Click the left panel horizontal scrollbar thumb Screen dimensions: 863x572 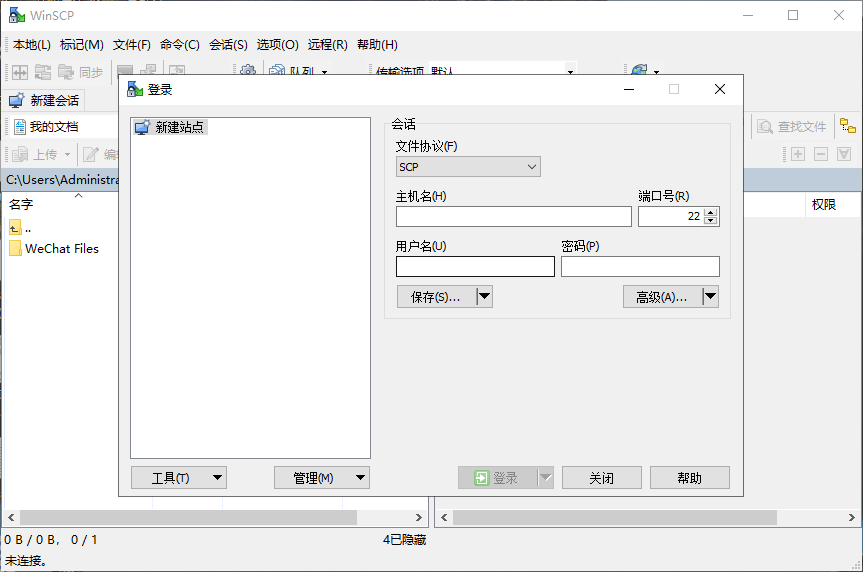(188, 517)
